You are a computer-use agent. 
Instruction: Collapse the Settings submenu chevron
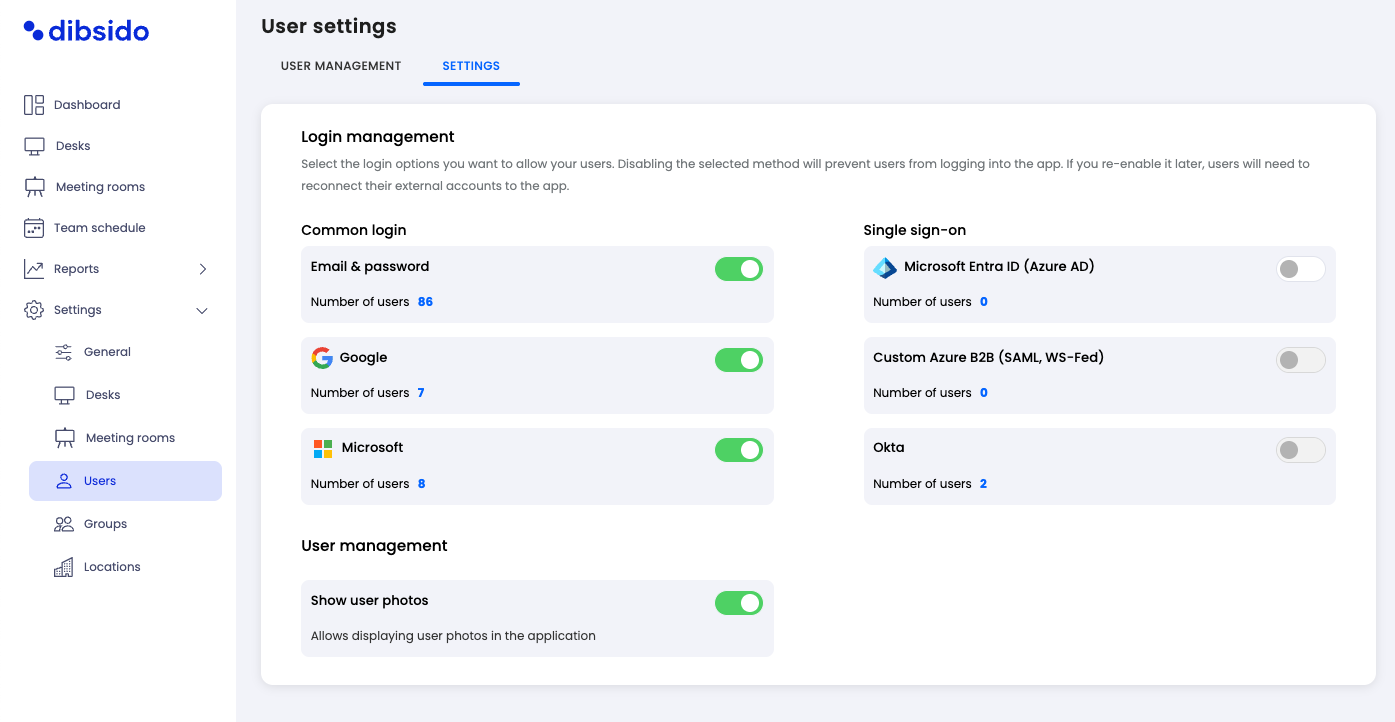[202, 311]
